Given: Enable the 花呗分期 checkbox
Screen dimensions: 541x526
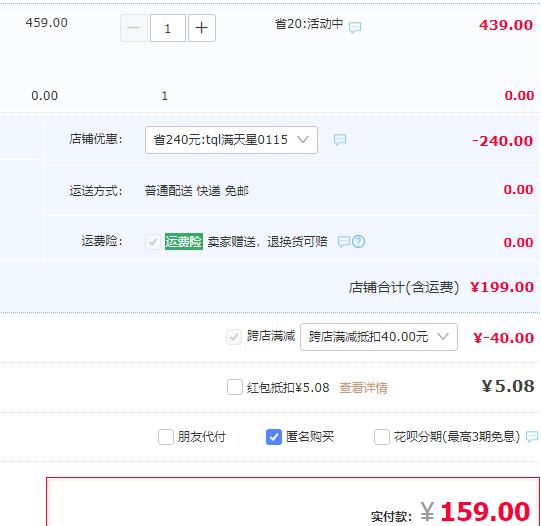Looking at the screenshot, I should tap(382, 437).
